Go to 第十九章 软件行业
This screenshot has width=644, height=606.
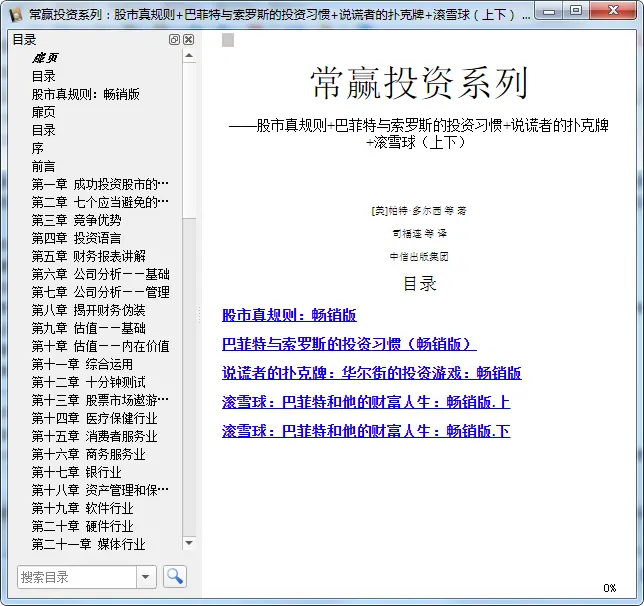pyautogui.click(x=83, y=508)
